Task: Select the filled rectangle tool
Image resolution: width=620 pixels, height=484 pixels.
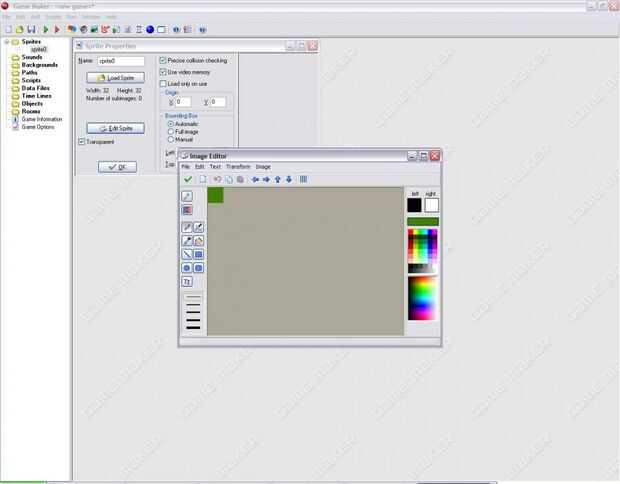Action: point(198,254)
